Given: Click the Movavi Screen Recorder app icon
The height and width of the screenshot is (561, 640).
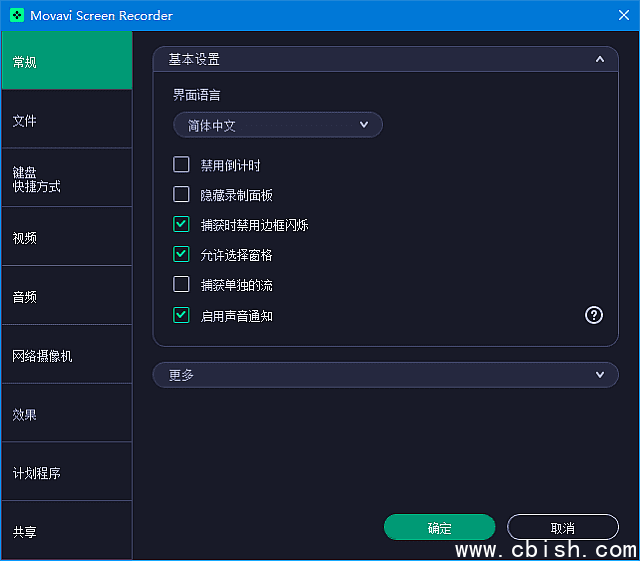Looking at the screenshot, I should point(17,15).
